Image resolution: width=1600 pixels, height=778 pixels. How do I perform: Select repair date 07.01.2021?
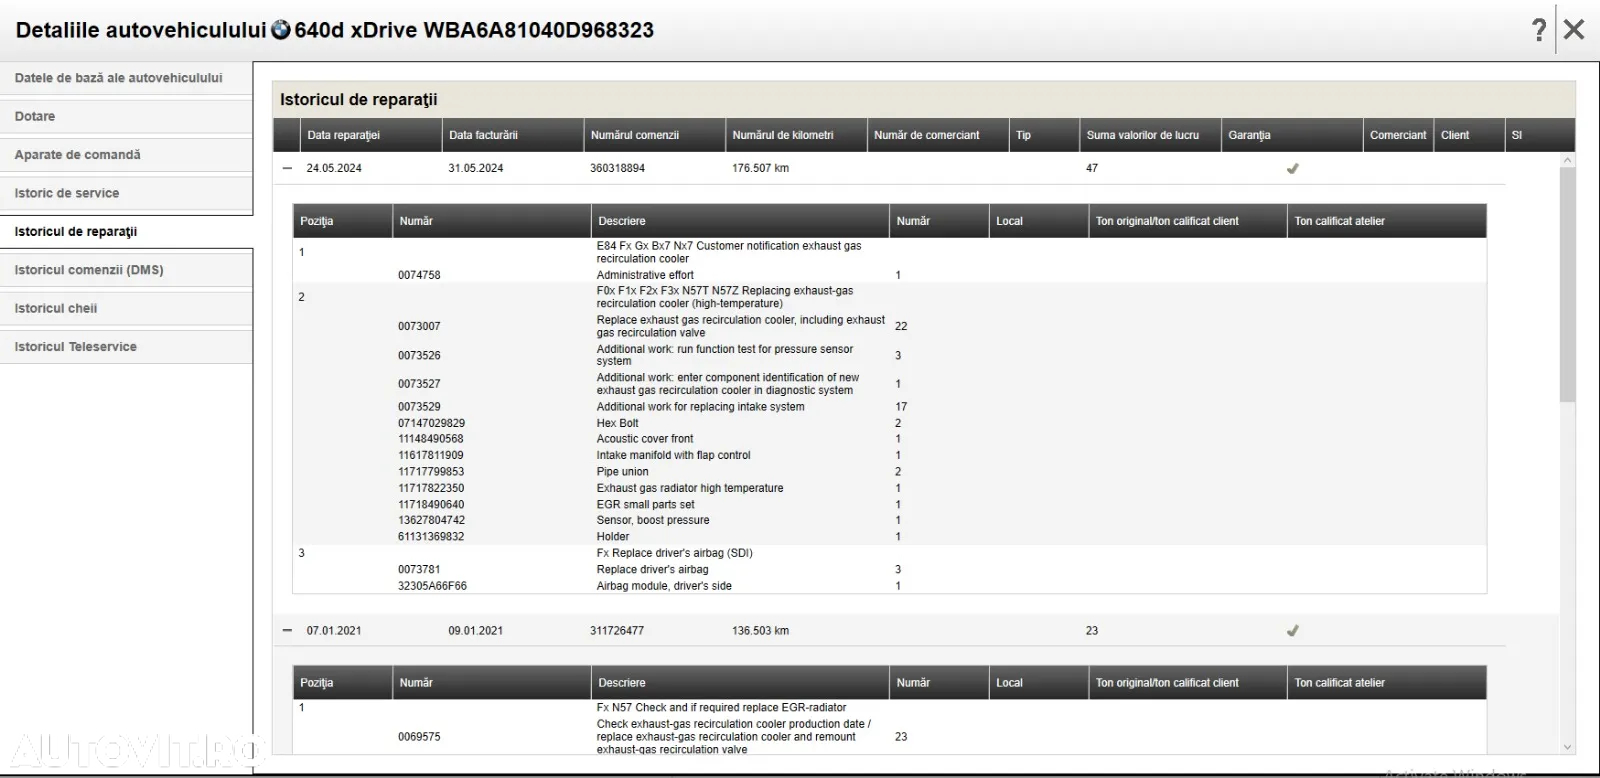pos(334,631)
